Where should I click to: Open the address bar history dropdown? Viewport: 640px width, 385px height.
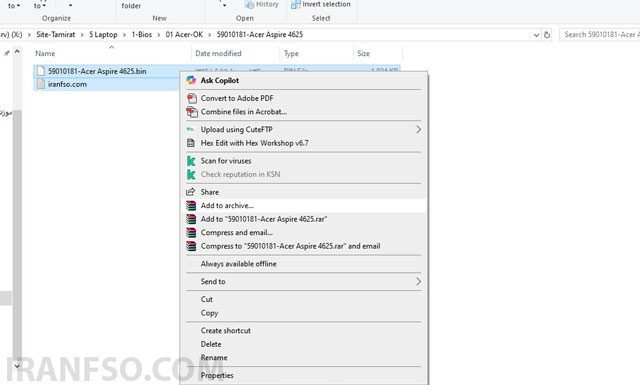(x=536, y=35)
